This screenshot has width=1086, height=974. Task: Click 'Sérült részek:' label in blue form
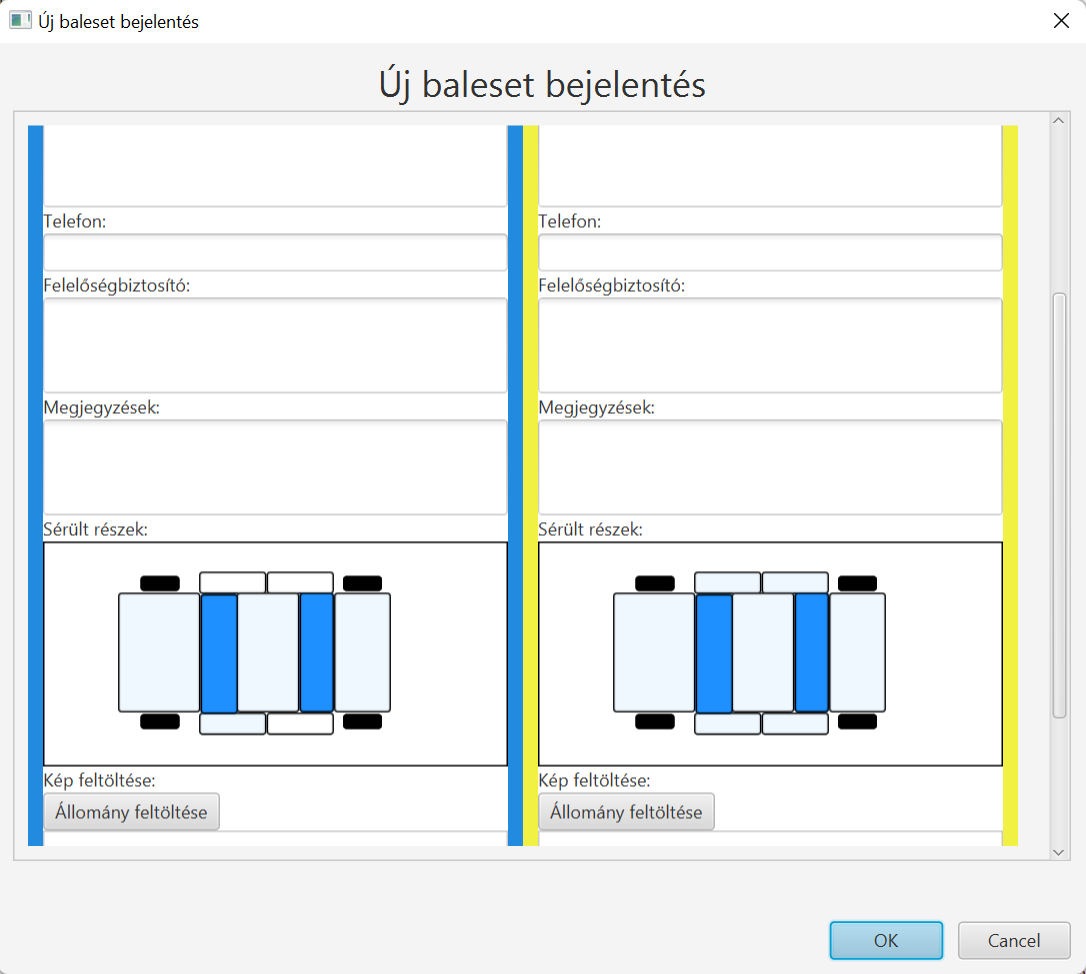(96, 529)
